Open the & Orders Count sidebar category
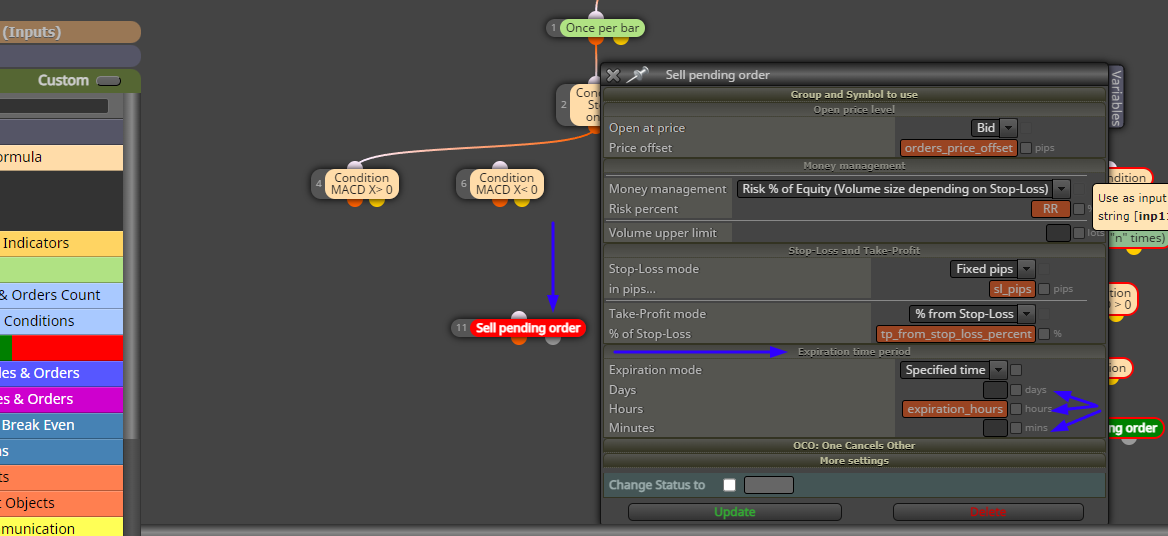The image size is (1168, 536). [x=61, y=295]
